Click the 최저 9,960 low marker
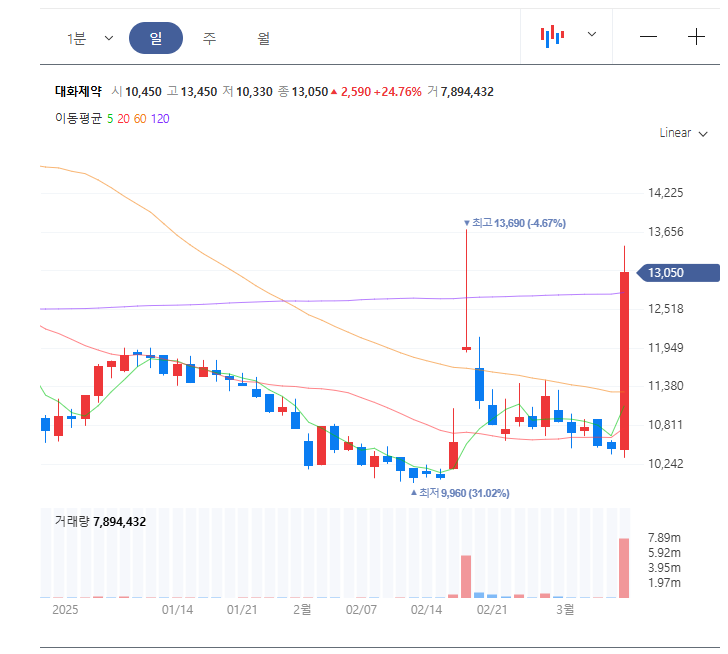 pos(460,493)
